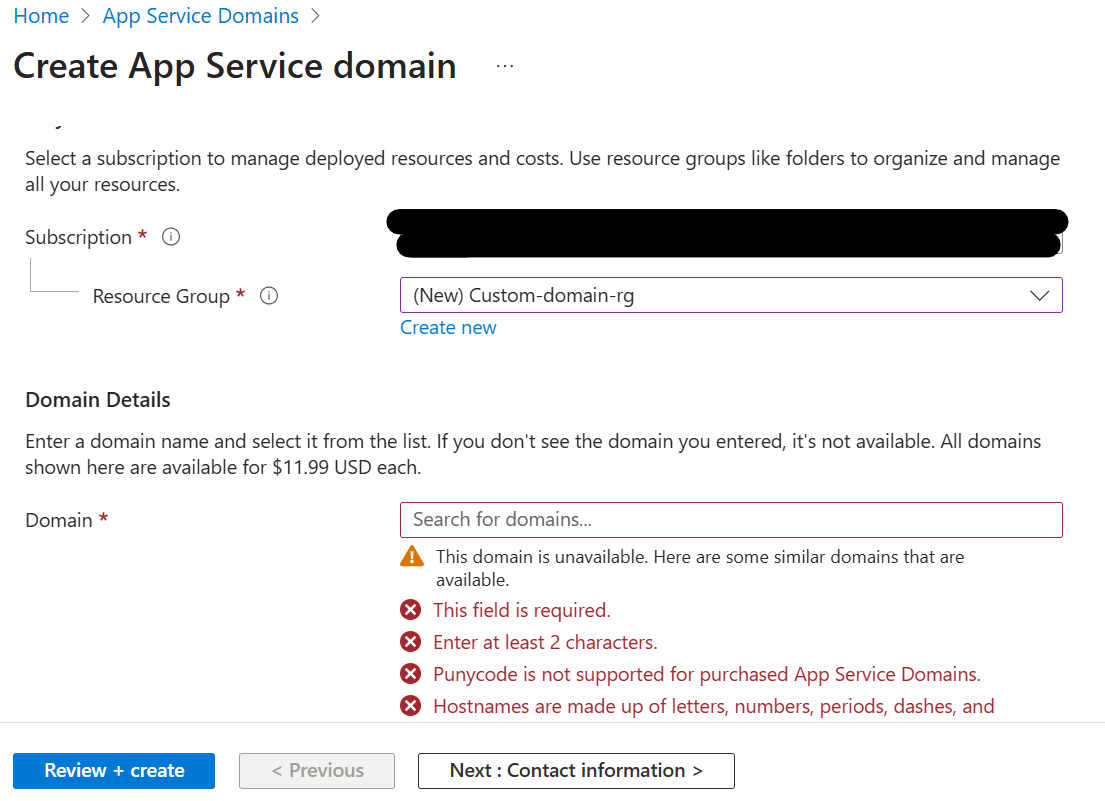Screen dimensions: 1105x801
Task: Click the chevron after App Service Domains breadcrumb
Action: click(315, 15)
